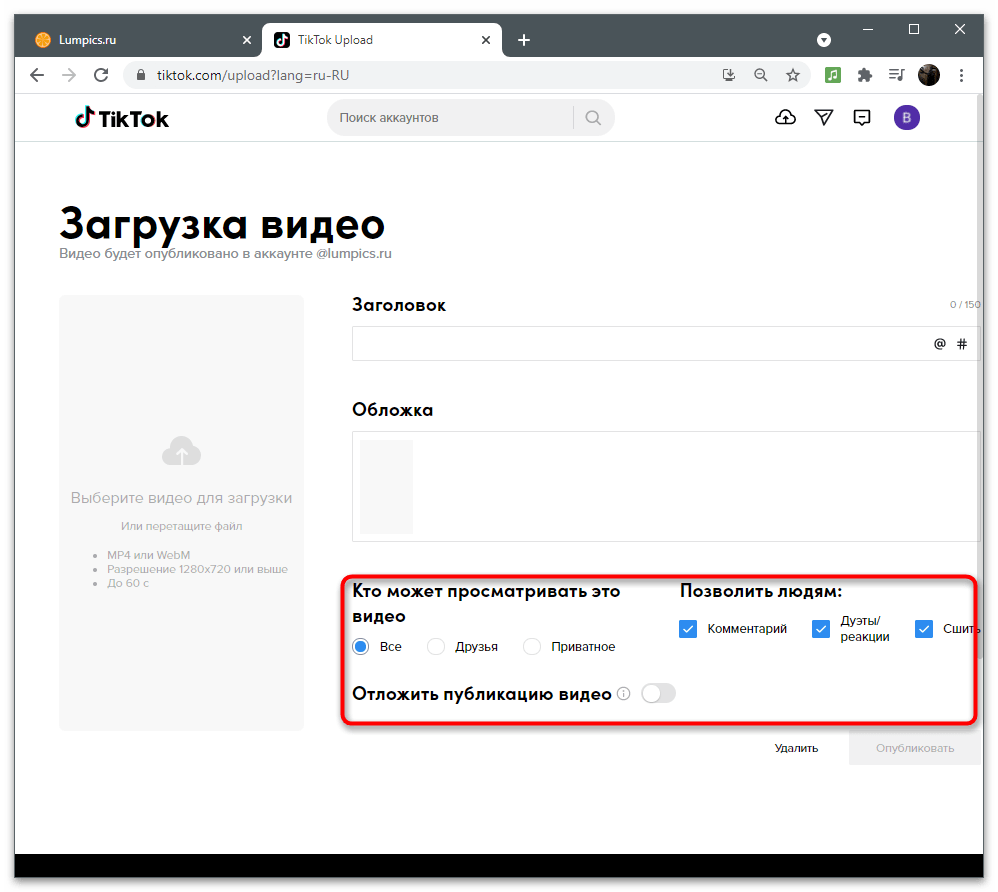Disable the 'Дуэты/реакции' checkbox
Image resolution: width=998 pixels, height=892 pixels.
(x=821, y=628)
